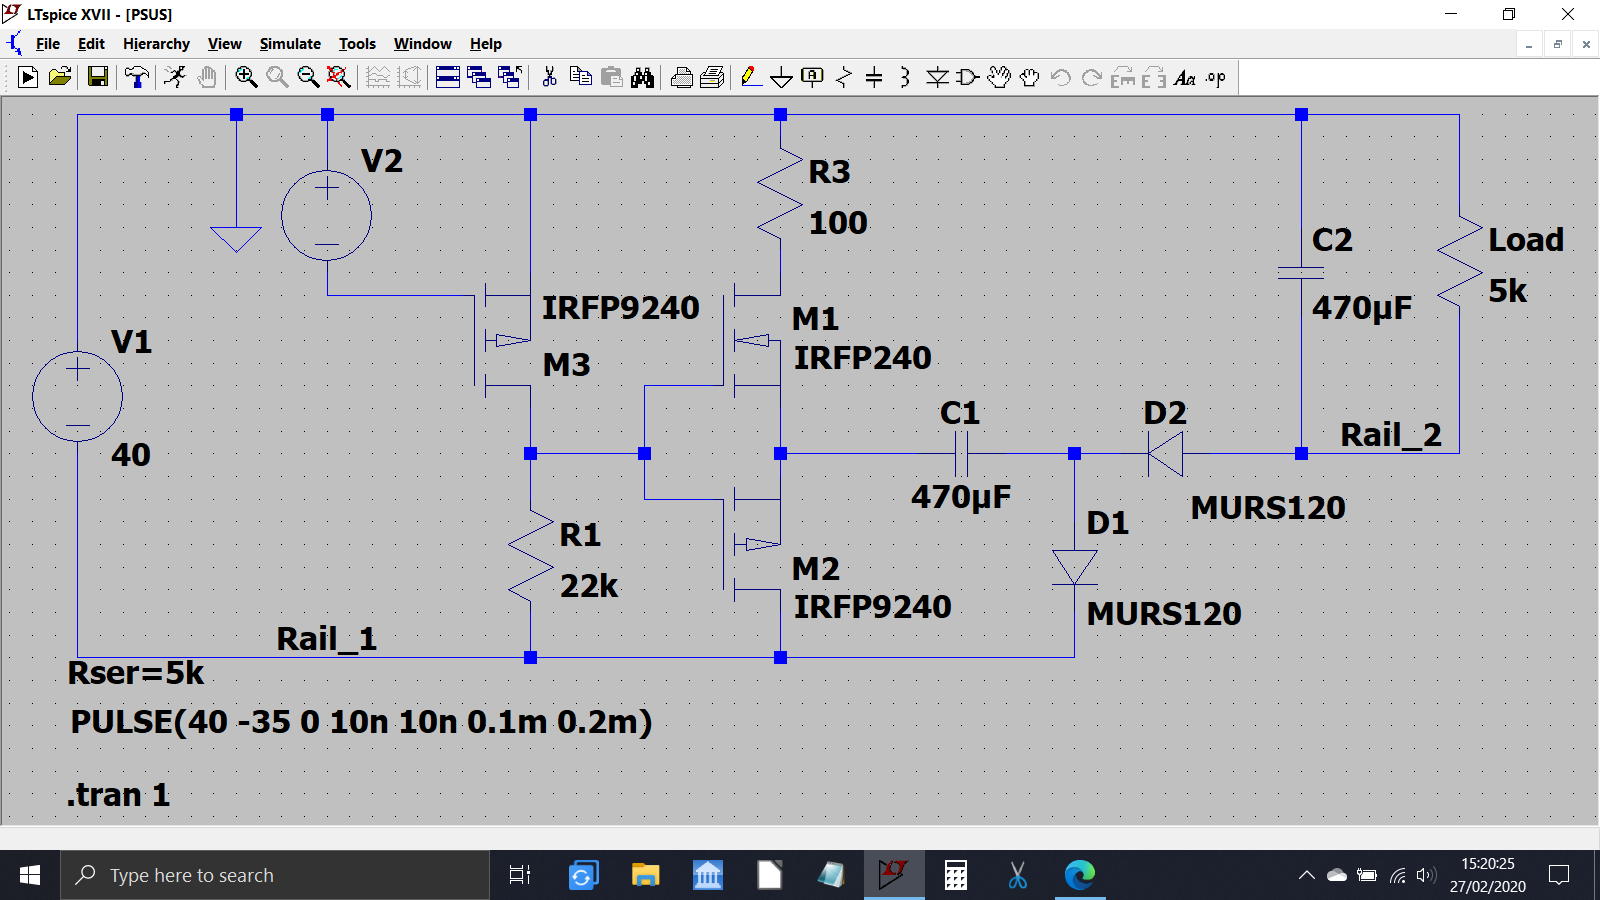Image resolution: width=1600 pixels, height=900 pixels.
Task: Click the MURS120 label of D1
Action: coord(1164,614)
